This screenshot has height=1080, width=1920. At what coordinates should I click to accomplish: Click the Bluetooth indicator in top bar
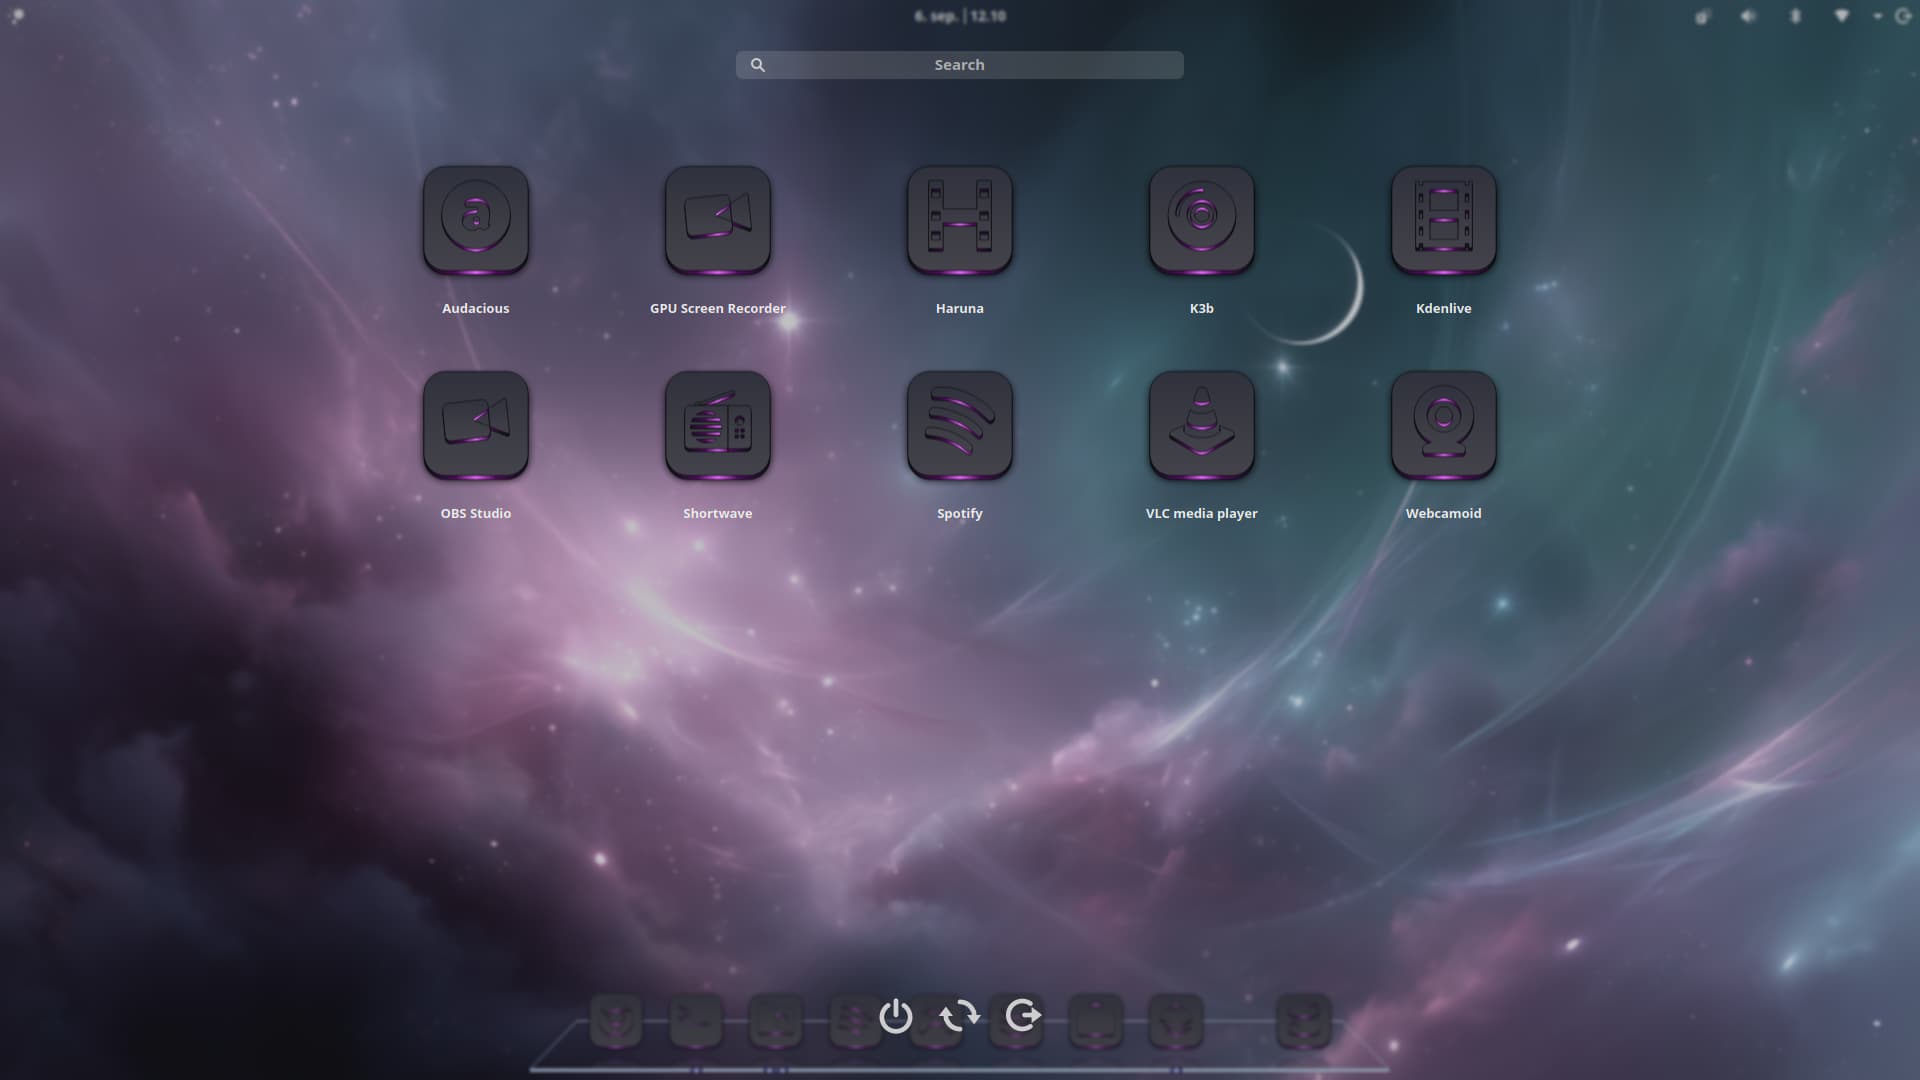(1795, 16)
